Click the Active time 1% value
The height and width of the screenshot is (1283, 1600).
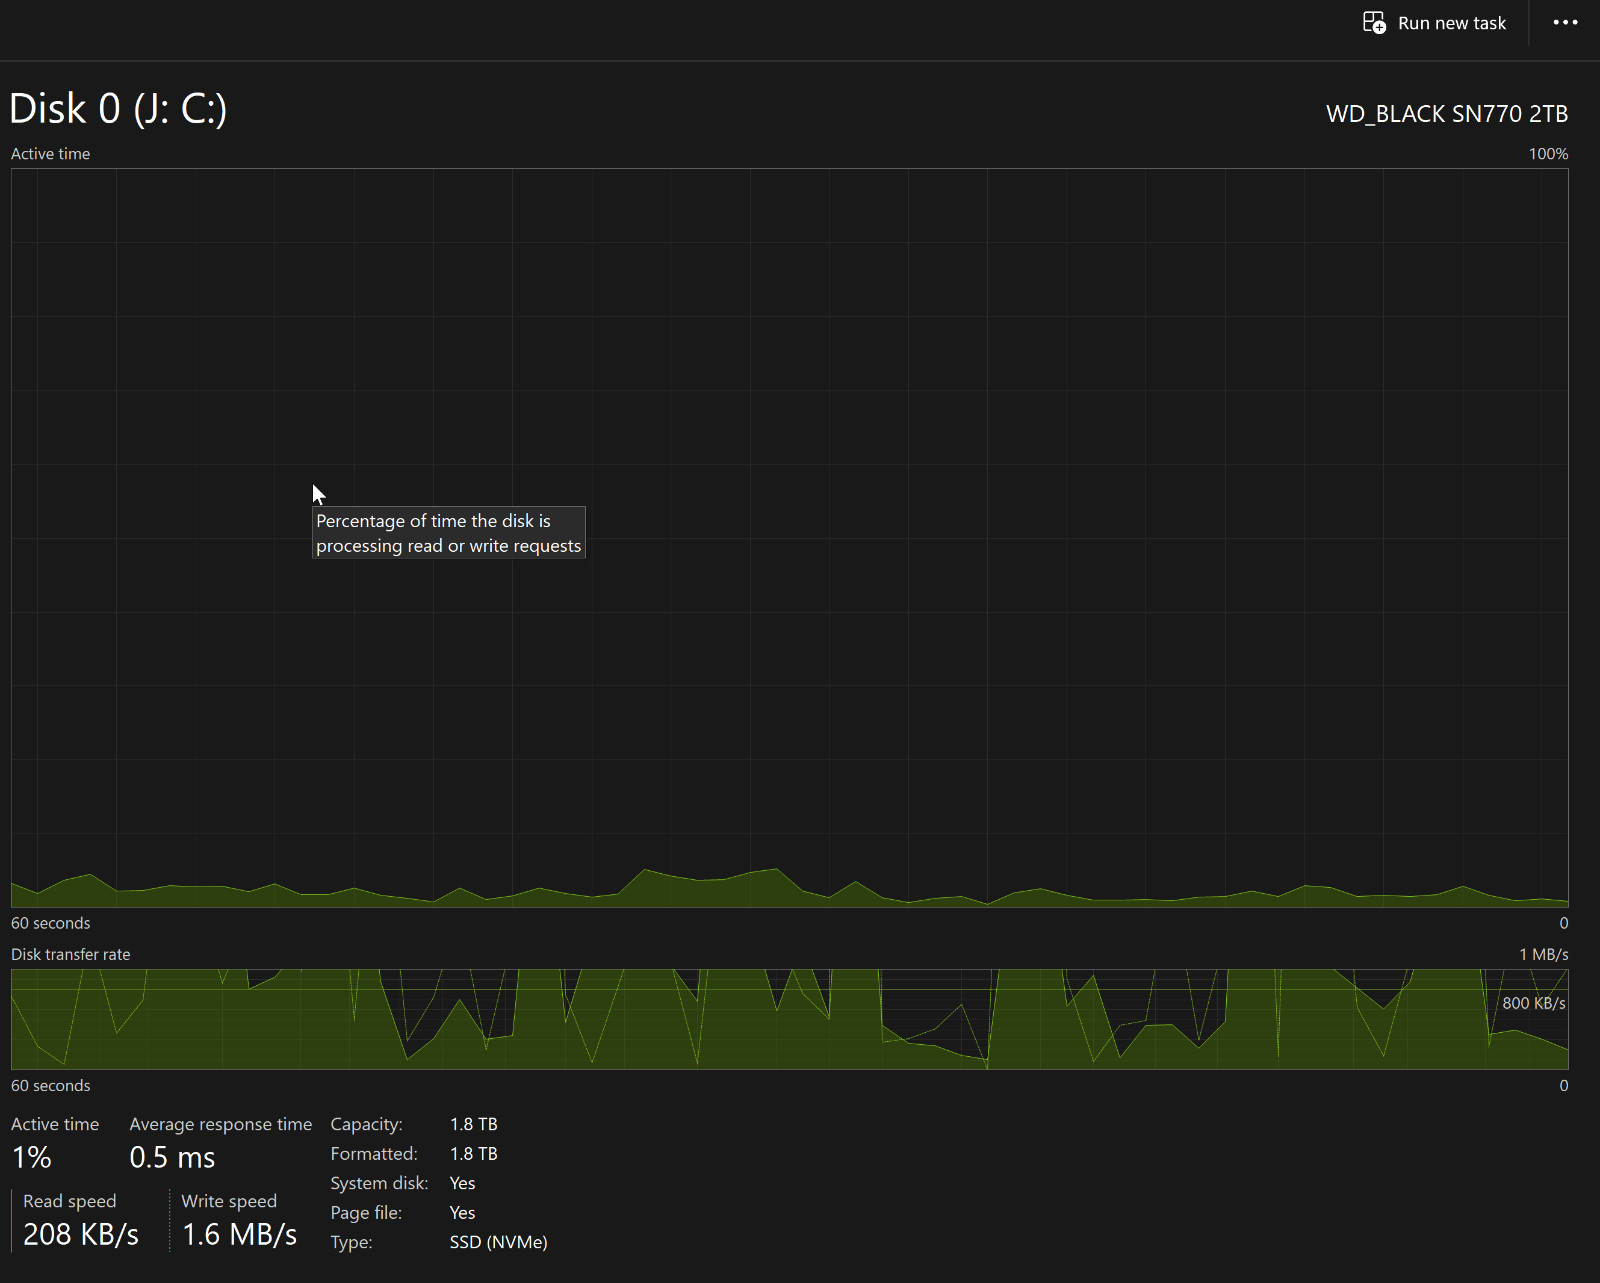click(x=32, y=1158)
